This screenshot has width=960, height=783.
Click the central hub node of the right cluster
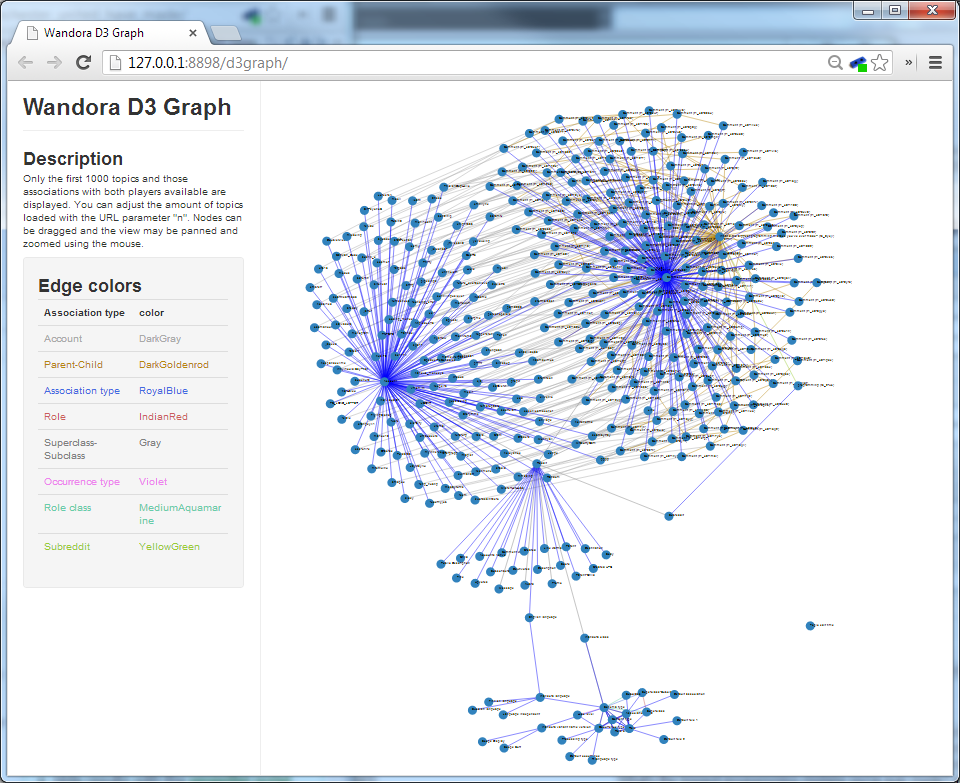[665, 276]
